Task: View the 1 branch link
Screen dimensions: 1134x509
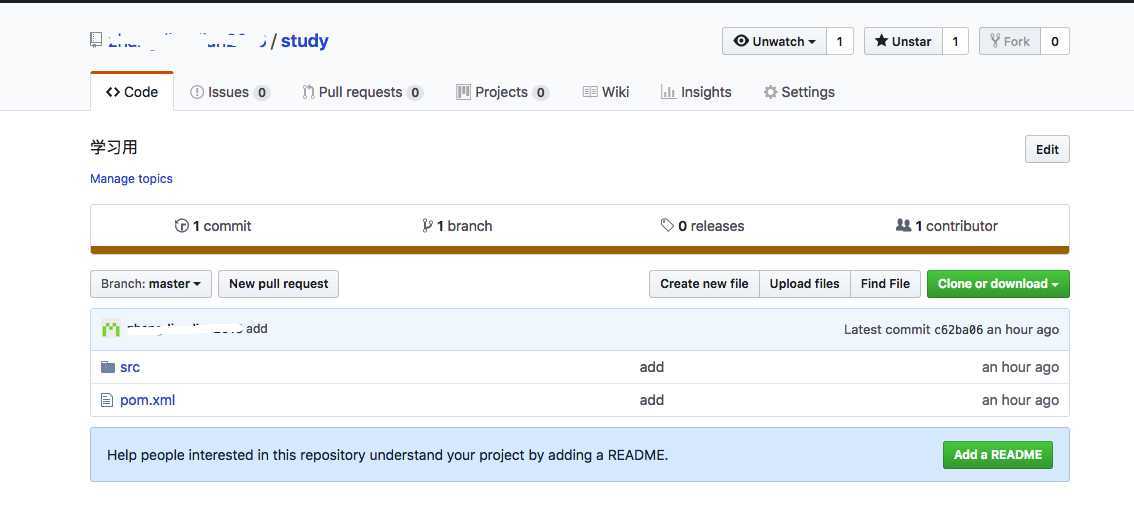Action: [457, 226]
